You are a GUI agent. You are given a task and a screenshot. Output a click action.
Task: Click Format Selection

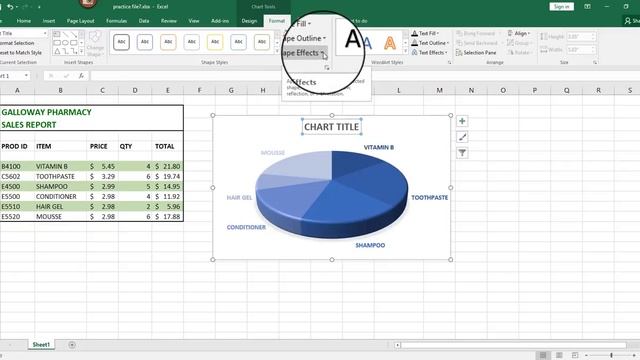pos(16,43)
